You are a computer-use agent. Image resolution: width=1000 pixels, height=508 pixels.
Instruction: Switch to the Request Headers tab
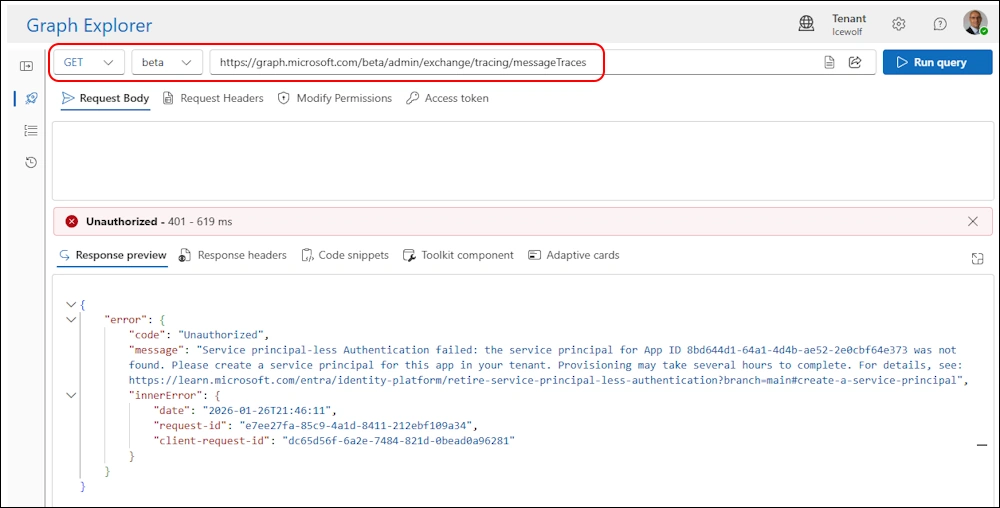coord(213,98)
